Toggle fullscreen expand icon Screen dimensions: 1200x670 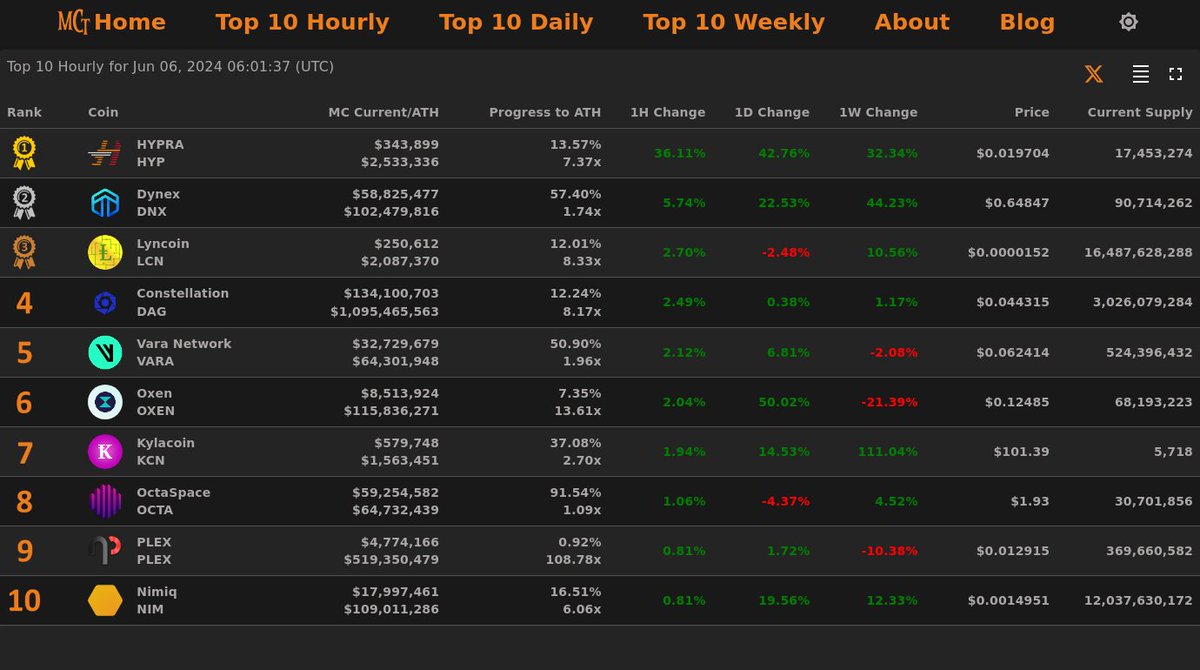[x=1176, y=74]
